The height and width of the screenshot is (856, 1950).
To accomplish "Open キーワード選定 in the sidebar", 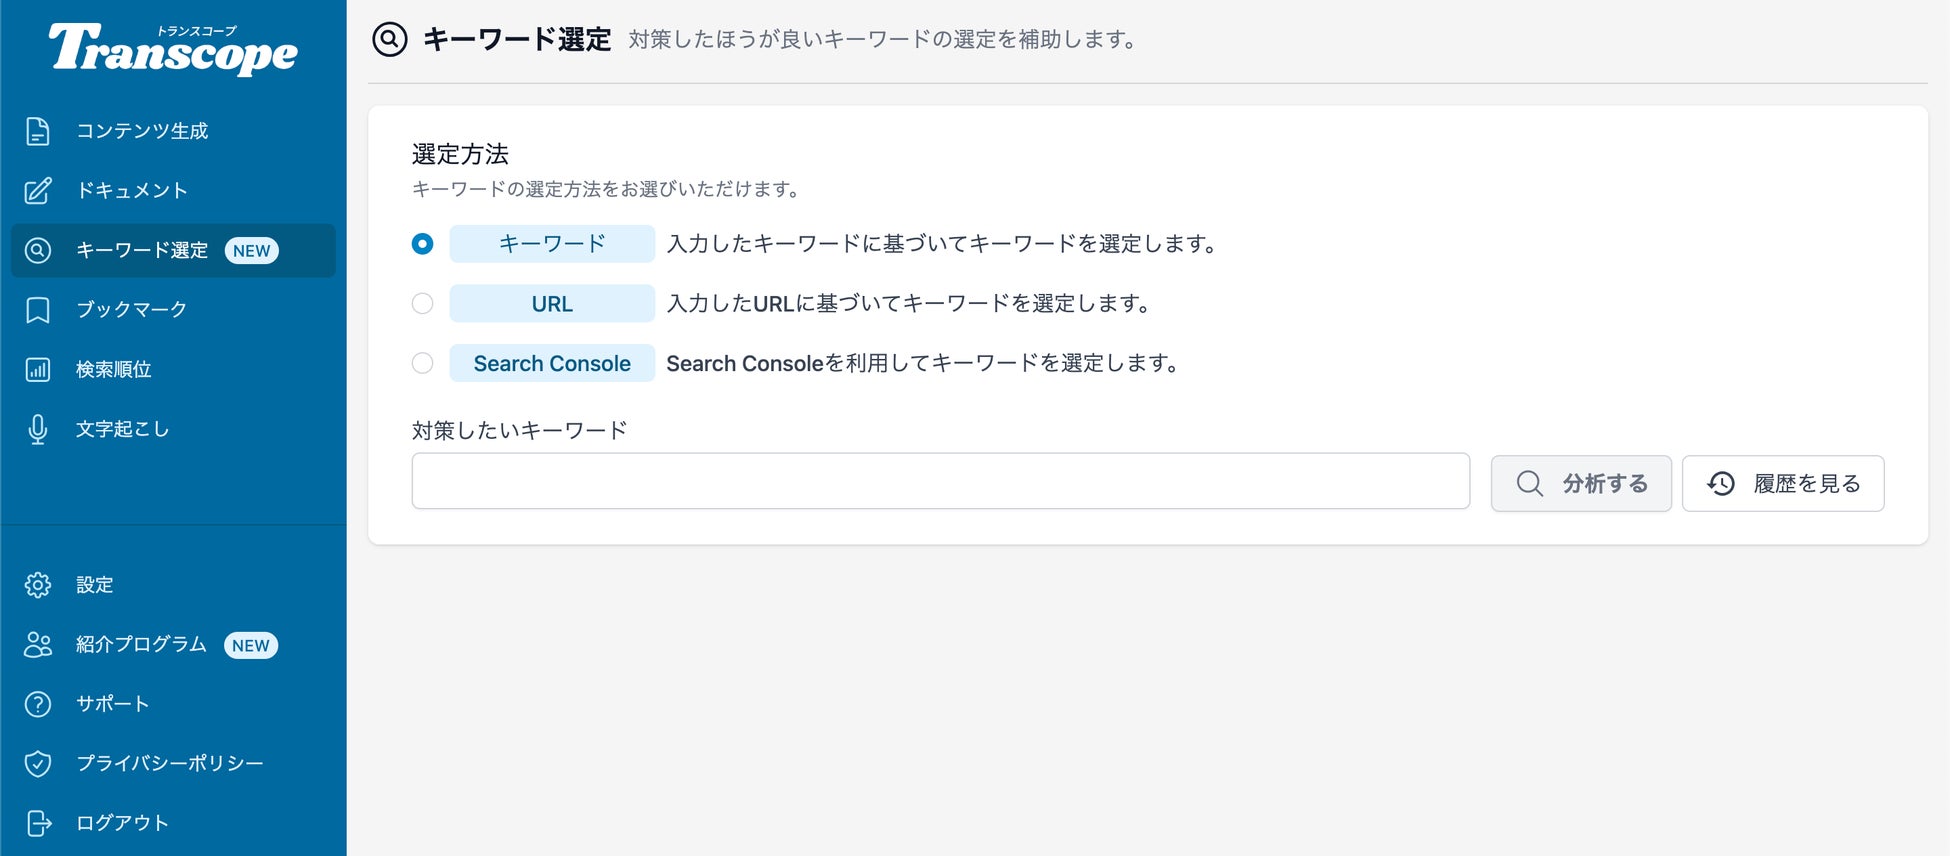I will click(x=142, y=250).
